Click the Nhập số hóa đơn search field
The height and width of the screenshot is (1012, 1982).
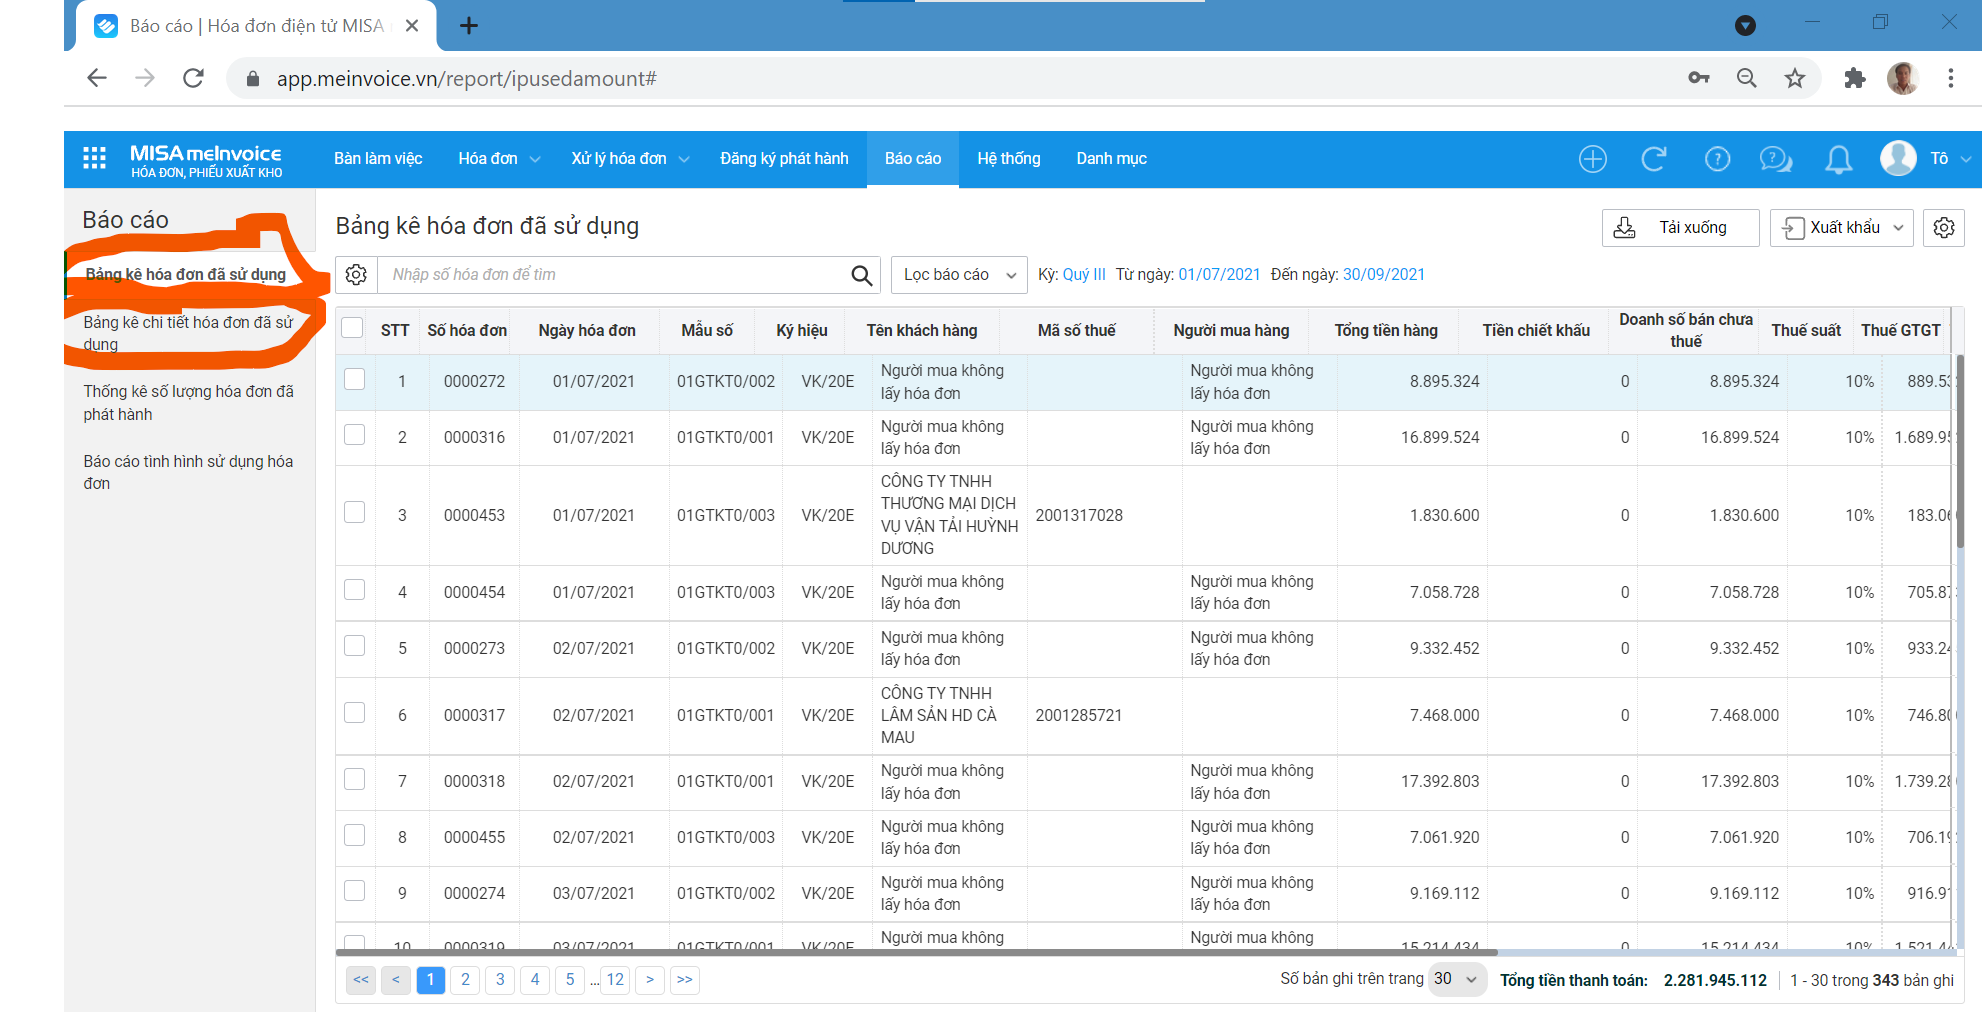(x=612, y=275)
